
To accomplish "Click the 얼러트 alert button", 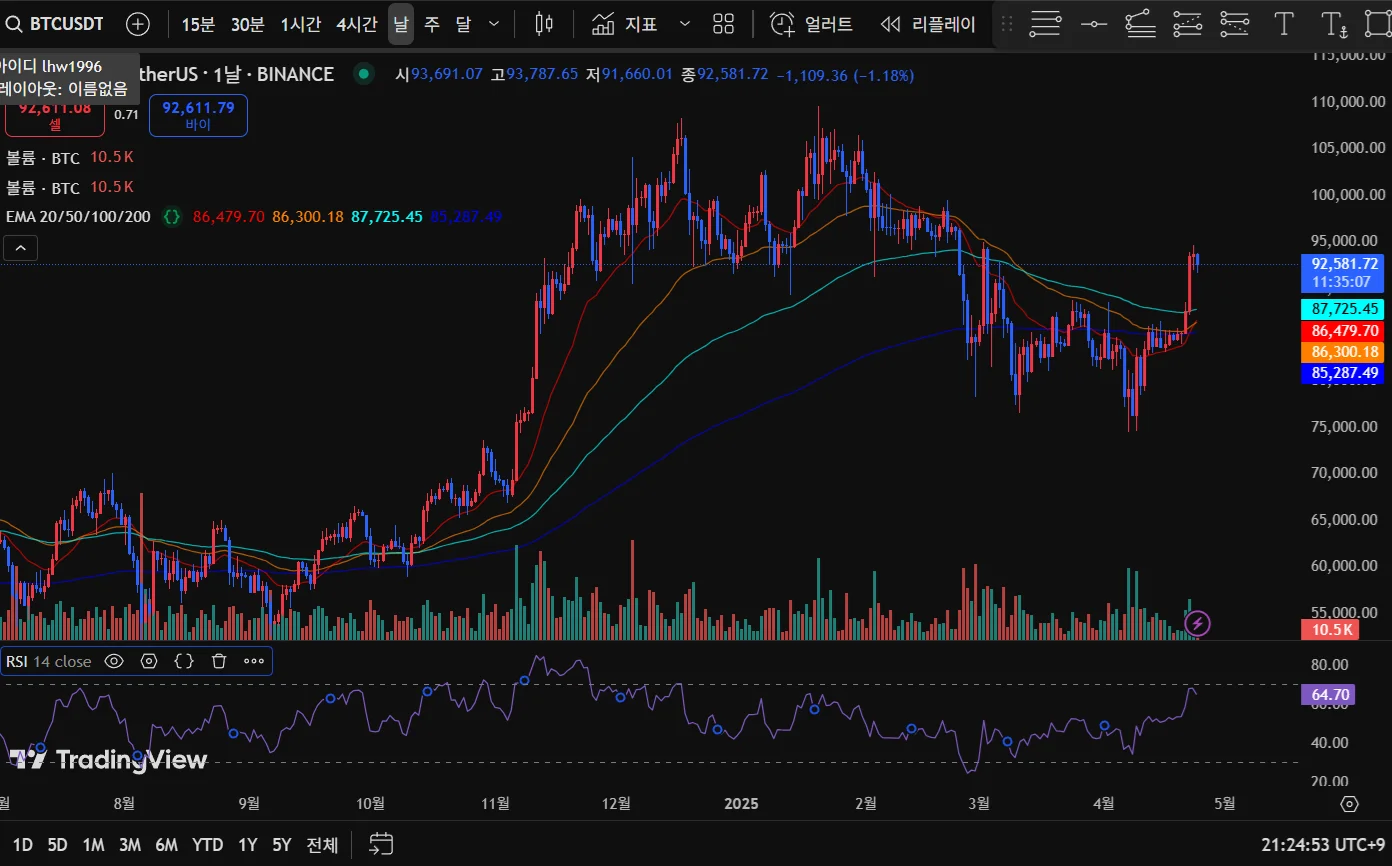I will pyautogui.click(x=811, y=24).
